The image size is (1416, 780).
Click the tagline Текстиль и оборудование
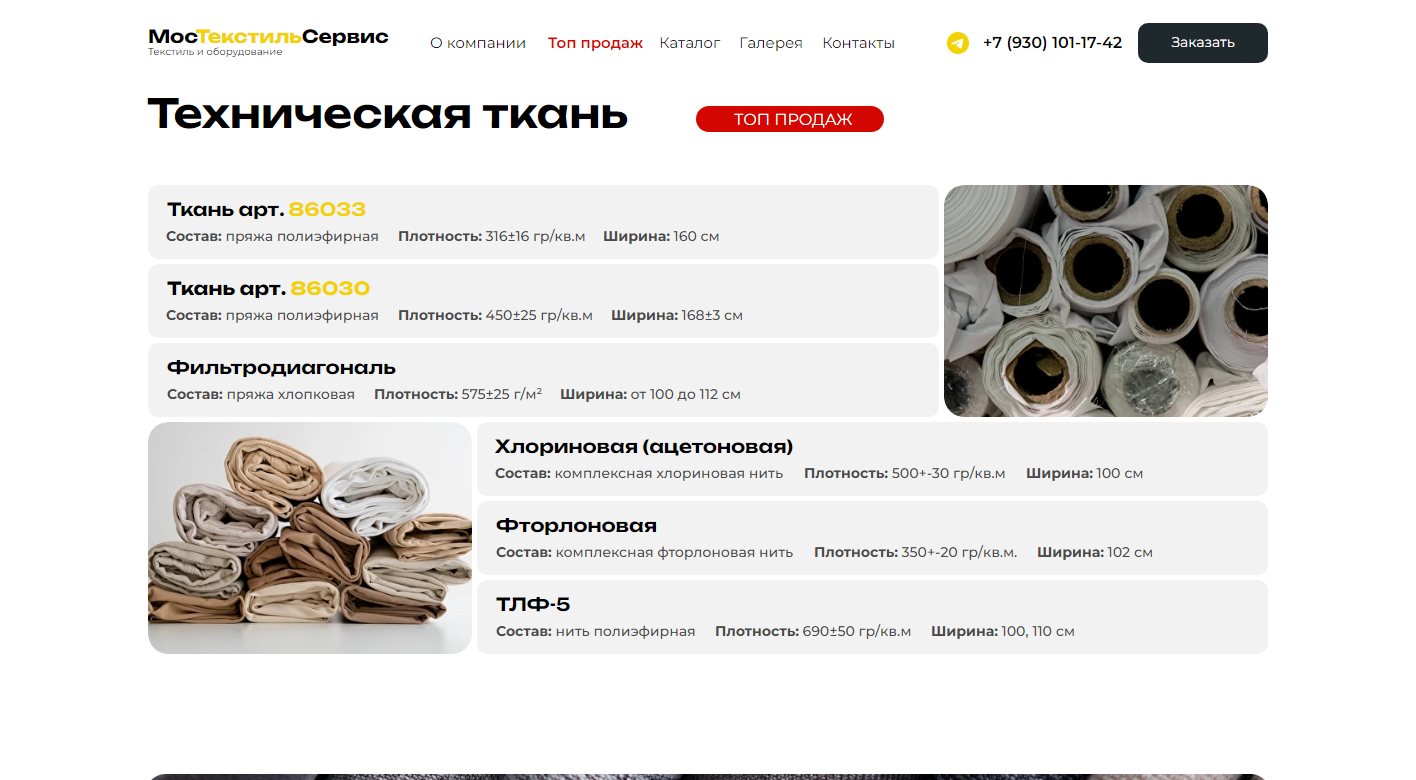click(215, 52)
